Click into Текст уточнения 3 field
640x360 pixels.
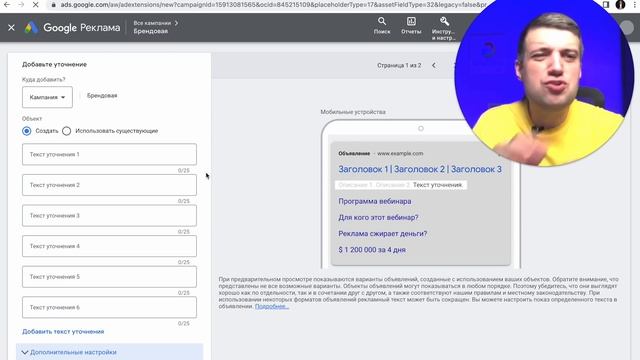109,216
